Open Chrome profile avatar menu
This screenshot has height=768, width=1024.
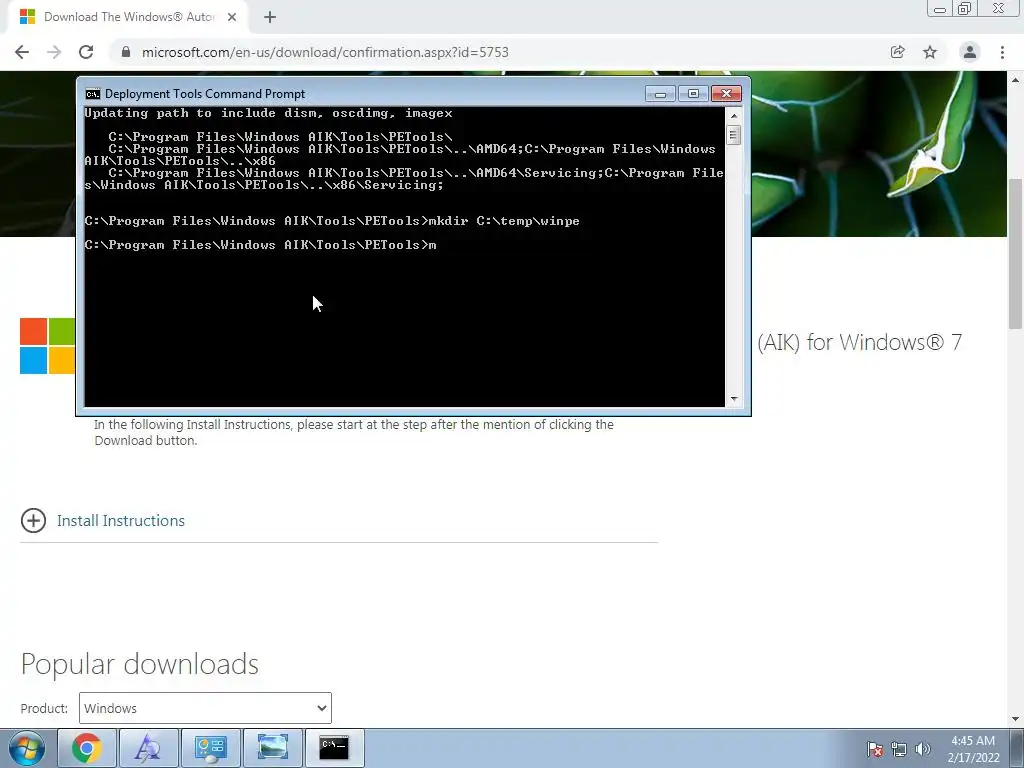coord(970,52)
